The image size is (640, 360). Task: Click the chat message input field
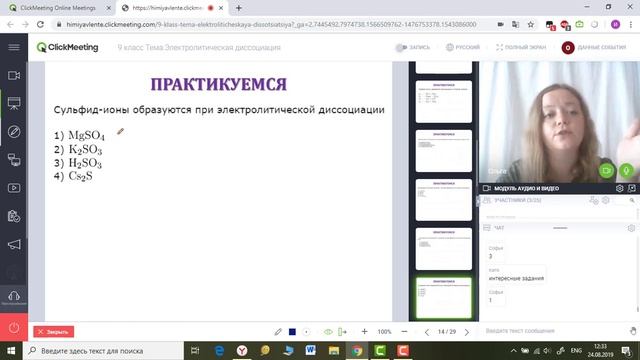point(553,331)
